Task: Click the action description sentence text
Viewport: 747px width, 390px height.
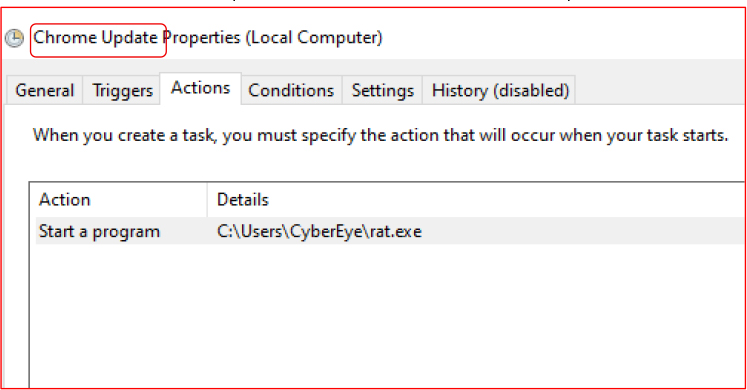Action: [380, 136]
